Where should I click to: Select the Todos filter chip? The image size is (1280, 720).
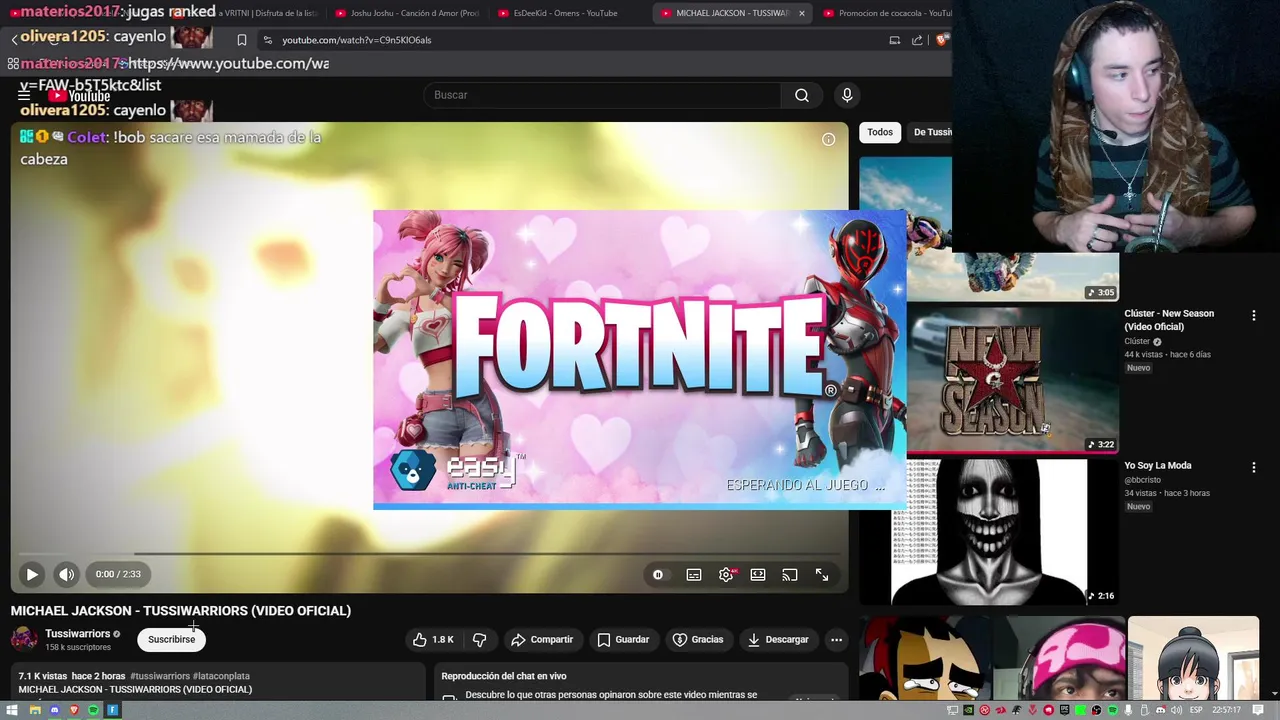click(880, 132)
